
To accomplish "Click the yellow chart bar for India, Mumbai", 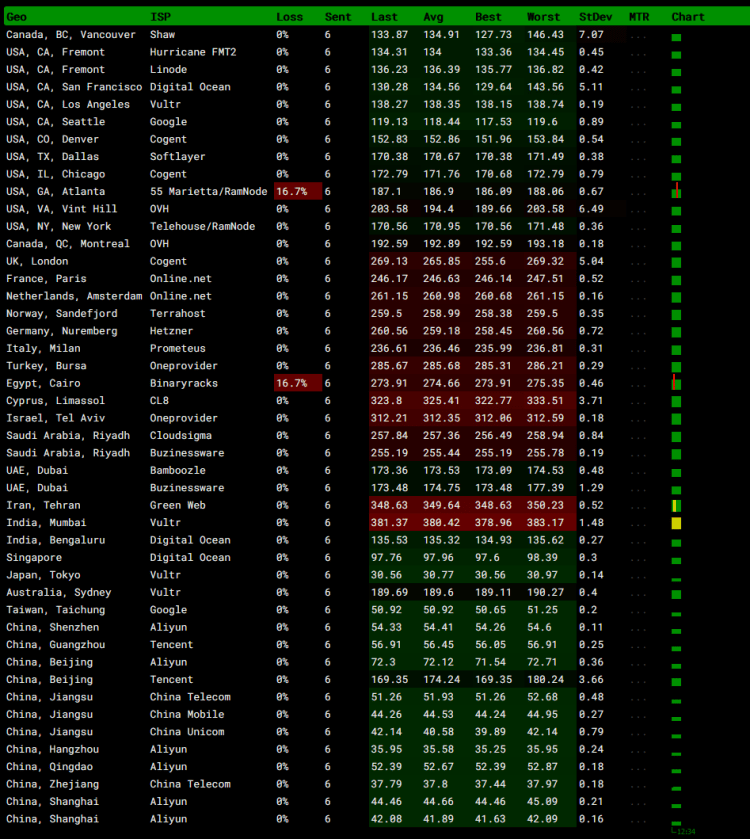I will tap(676, 523).
